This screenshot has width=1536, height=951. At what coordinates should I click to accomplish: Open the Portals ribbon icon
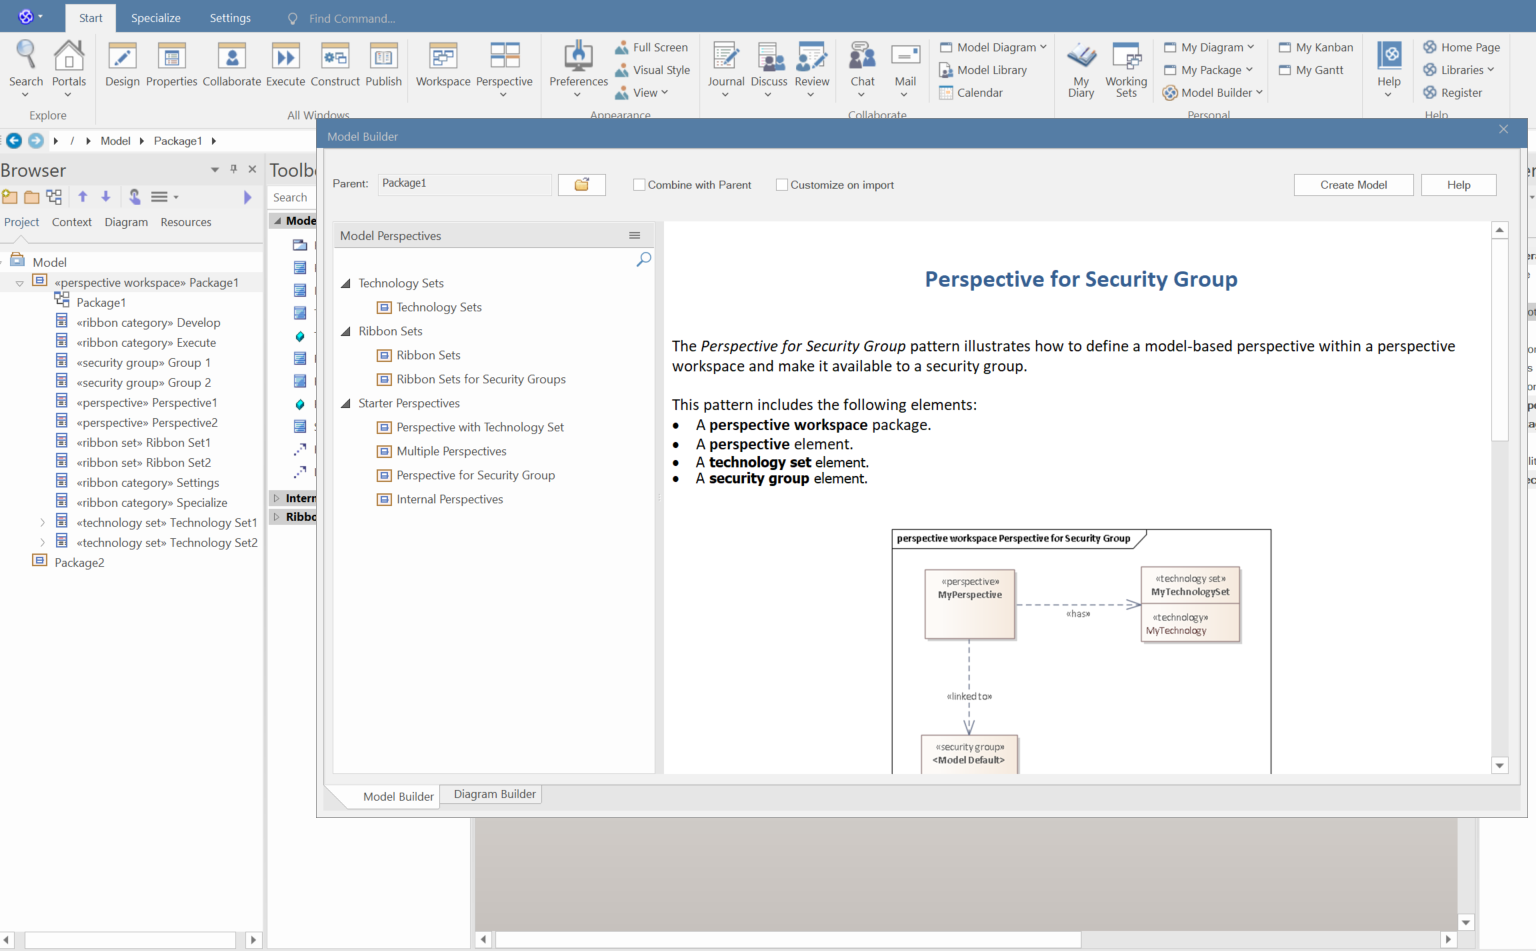69,67
